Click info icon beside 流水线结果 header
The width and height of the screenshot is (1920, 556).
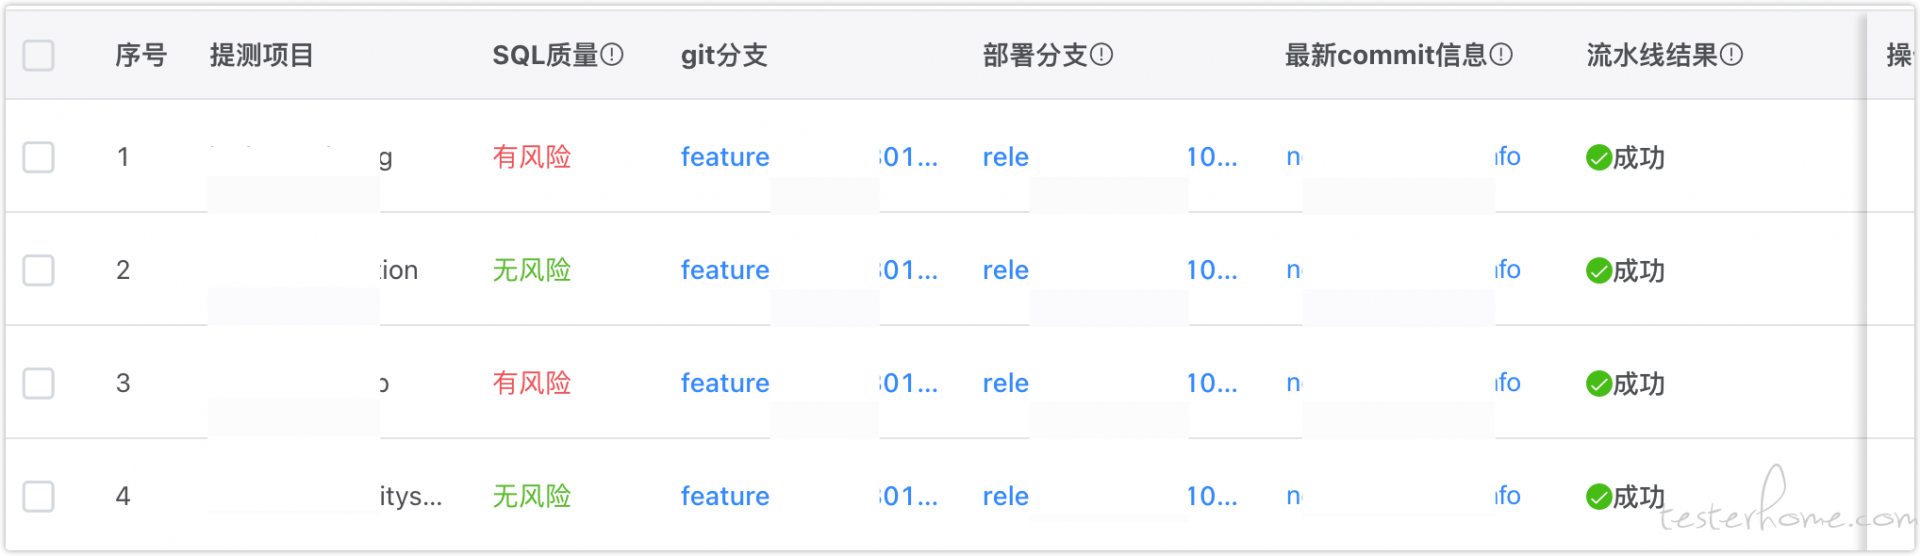[1731, 55]
